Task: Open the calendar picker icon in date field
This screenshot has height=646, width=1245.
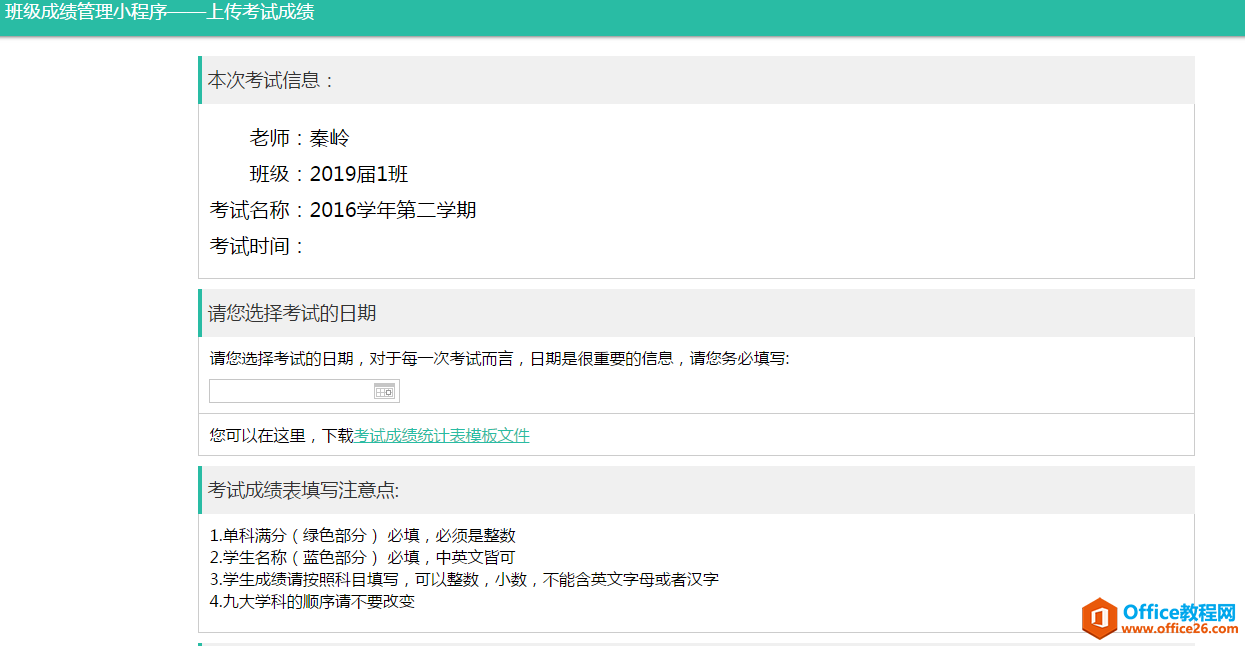Action: point(384,392)
